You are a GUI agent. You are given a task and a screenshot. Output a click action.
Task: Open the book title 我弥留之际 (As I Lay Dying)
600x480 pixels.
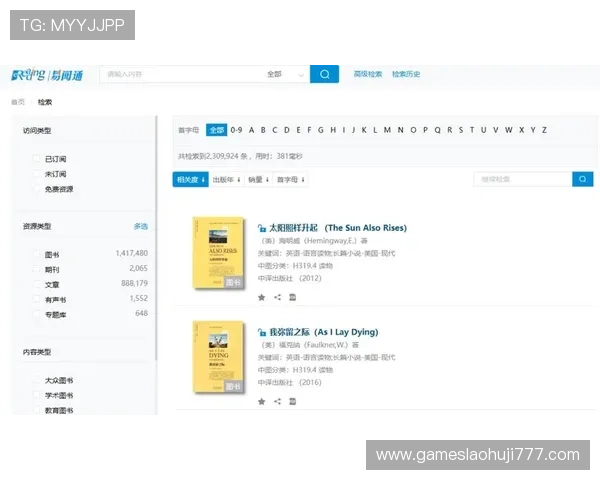[x=324, y=332]
